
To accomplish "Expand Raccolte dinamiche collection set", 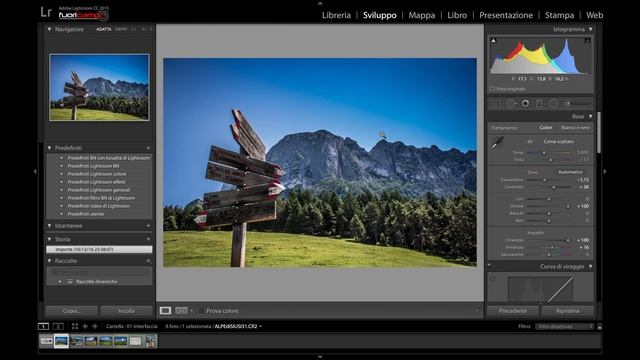I will click(x=60, y=282).
